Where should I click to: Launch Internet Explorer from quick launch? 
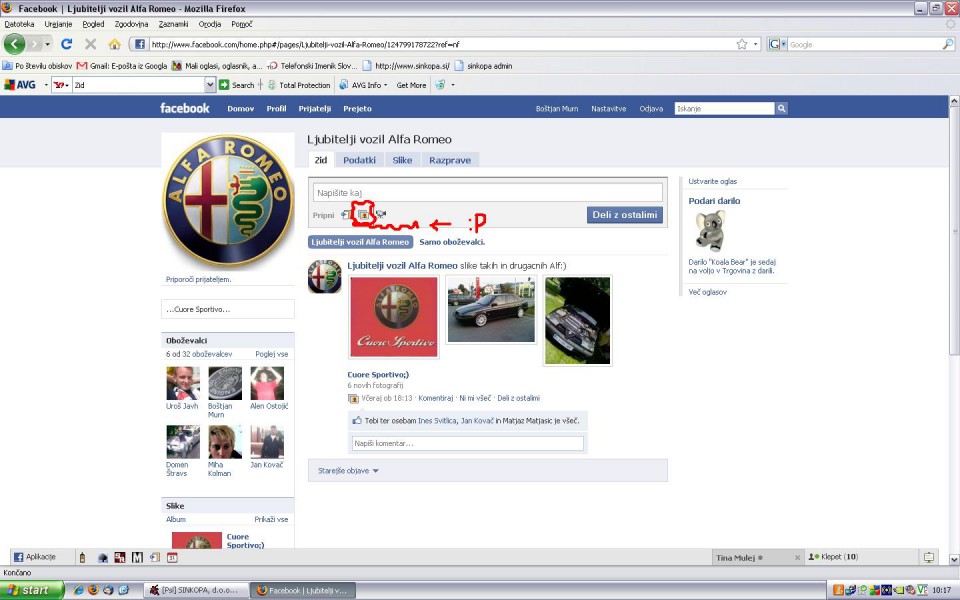click(x=78, y=590)
